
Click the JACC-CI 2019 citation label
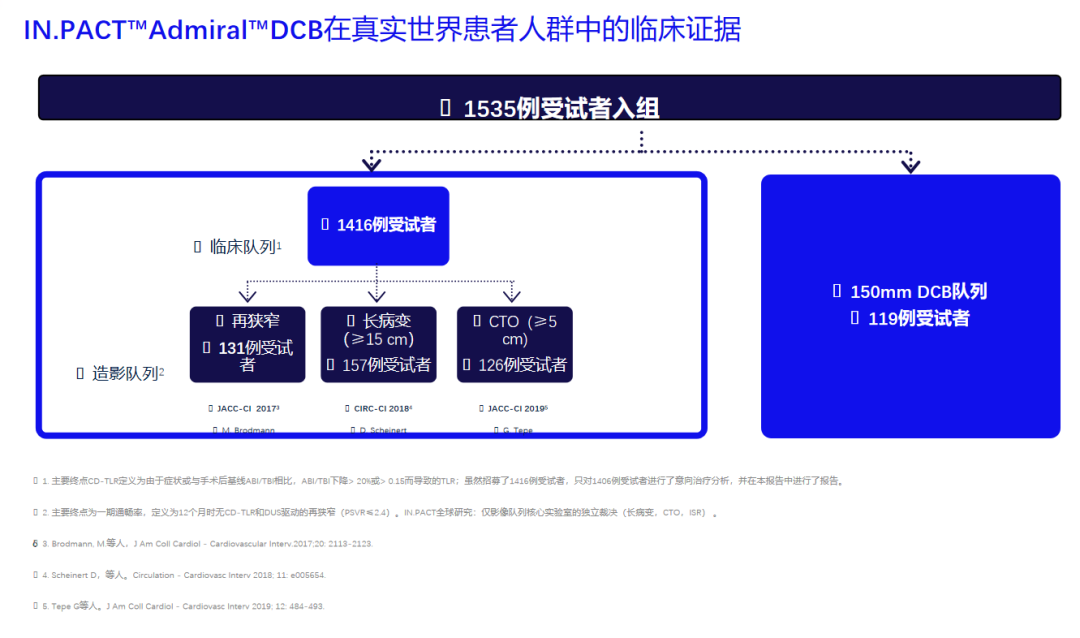[x=514, y=408]
